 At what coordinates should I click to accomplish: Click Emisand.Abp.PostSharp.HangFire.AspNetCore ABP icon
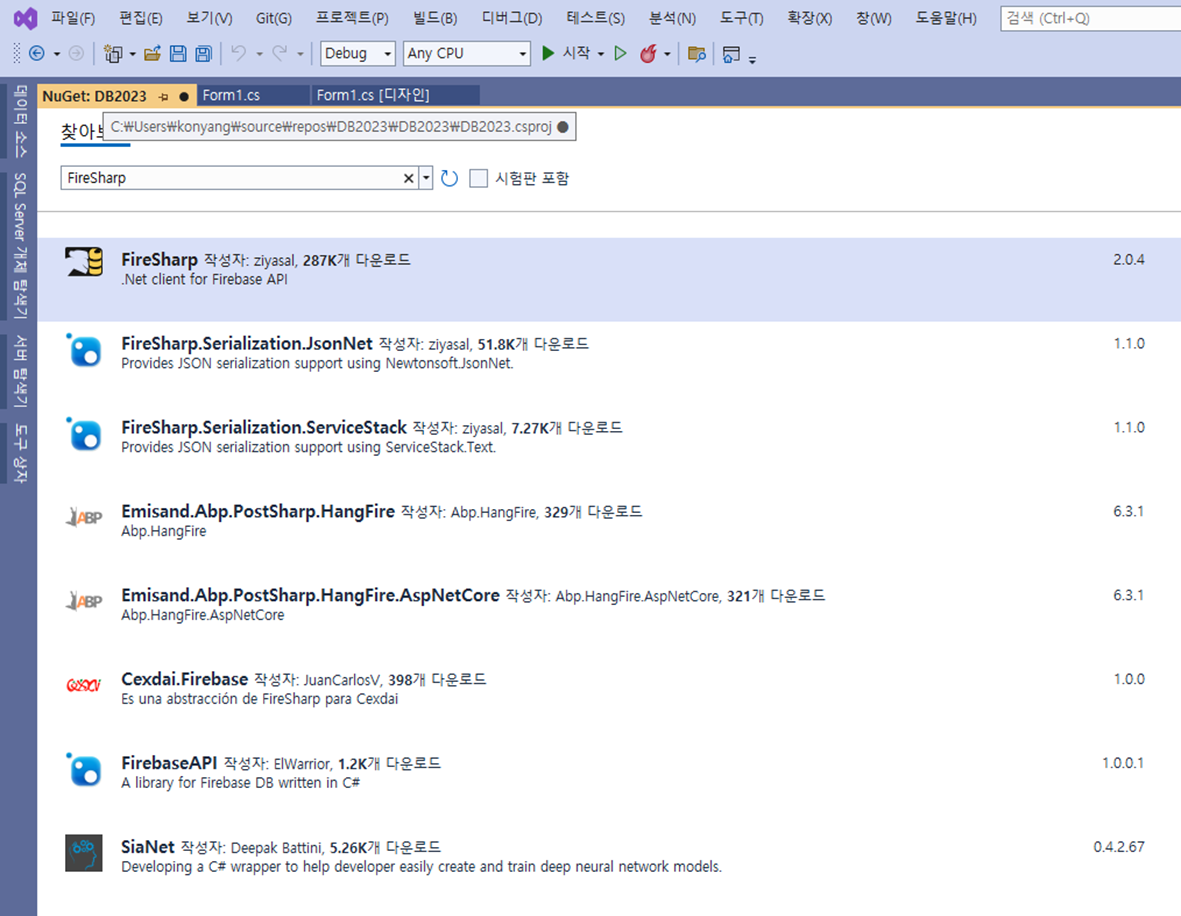click(x=84, y=601)
